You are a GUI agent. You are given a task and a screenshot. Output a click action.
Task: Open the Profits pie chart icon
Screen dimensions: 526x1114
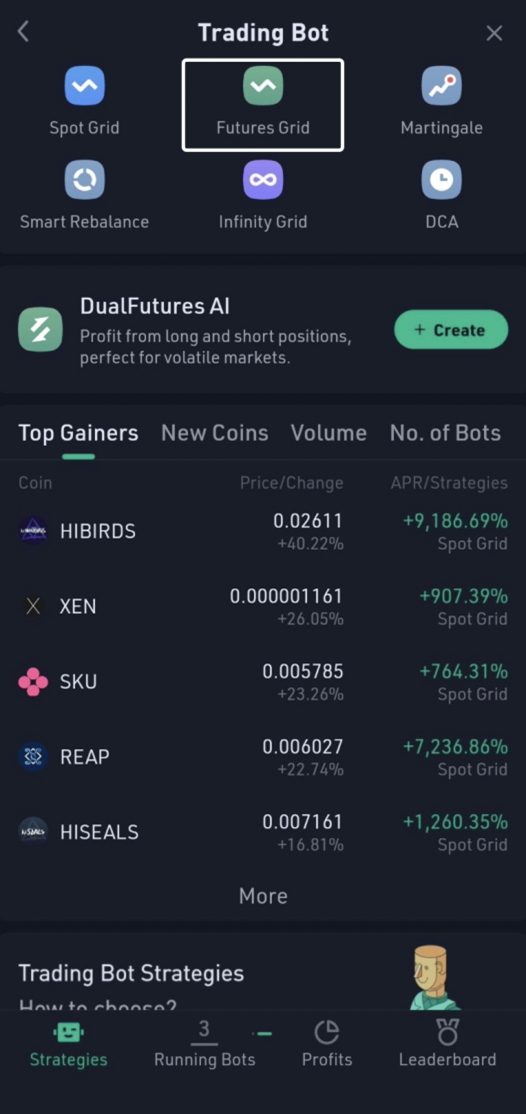(x=326, y=1032)
